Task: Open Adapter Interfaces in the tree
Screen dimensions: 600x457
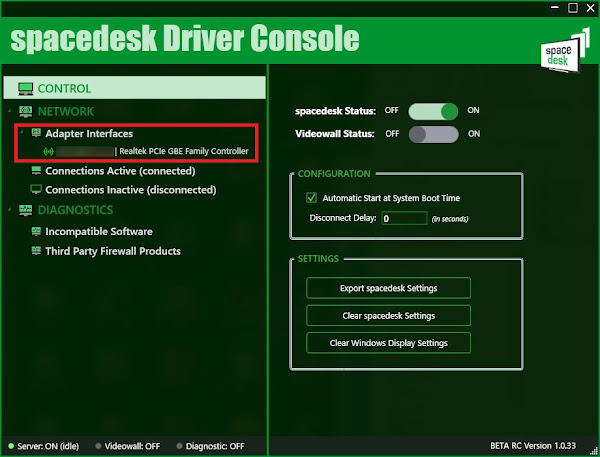Action: point(89,134)
